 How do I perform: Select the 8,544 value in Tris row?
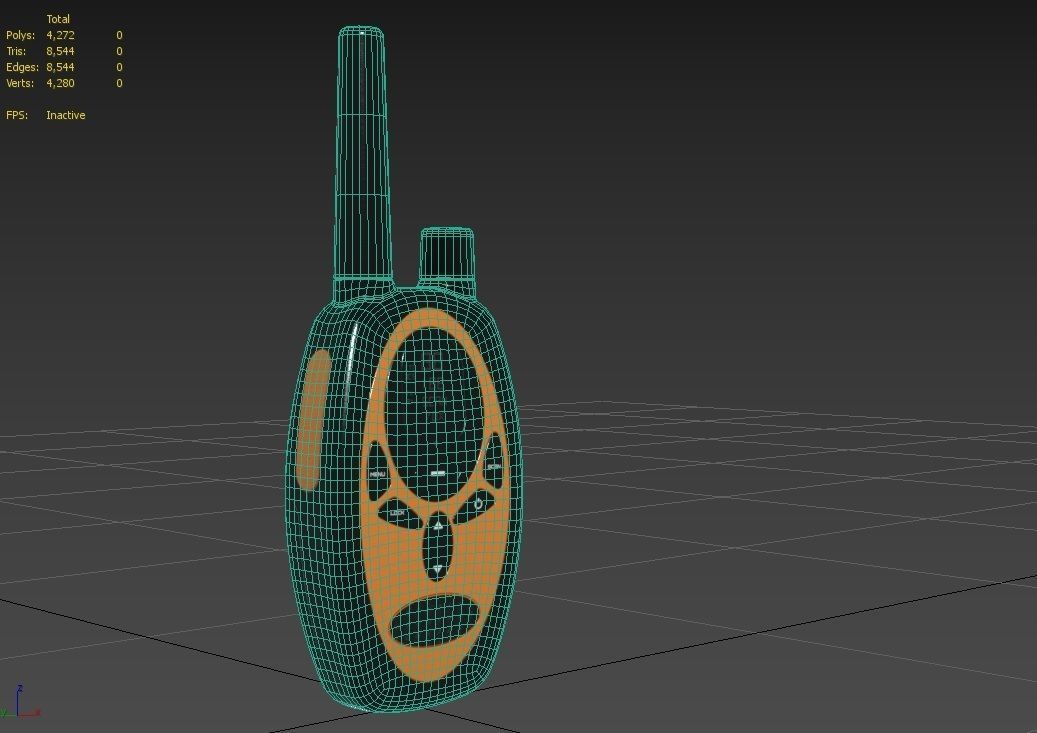(x=60, y=51)
